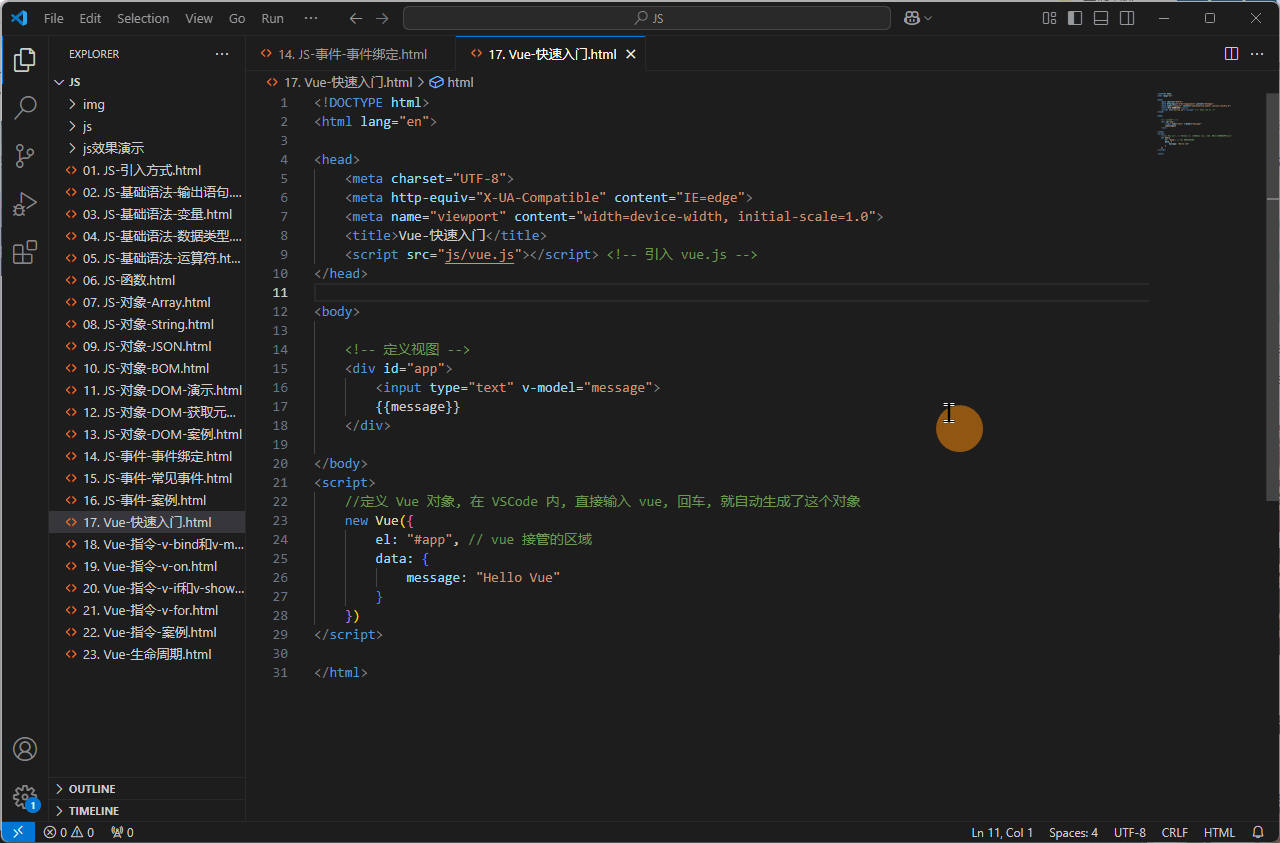Open the Run and Debug view

[x=25, y=205]
